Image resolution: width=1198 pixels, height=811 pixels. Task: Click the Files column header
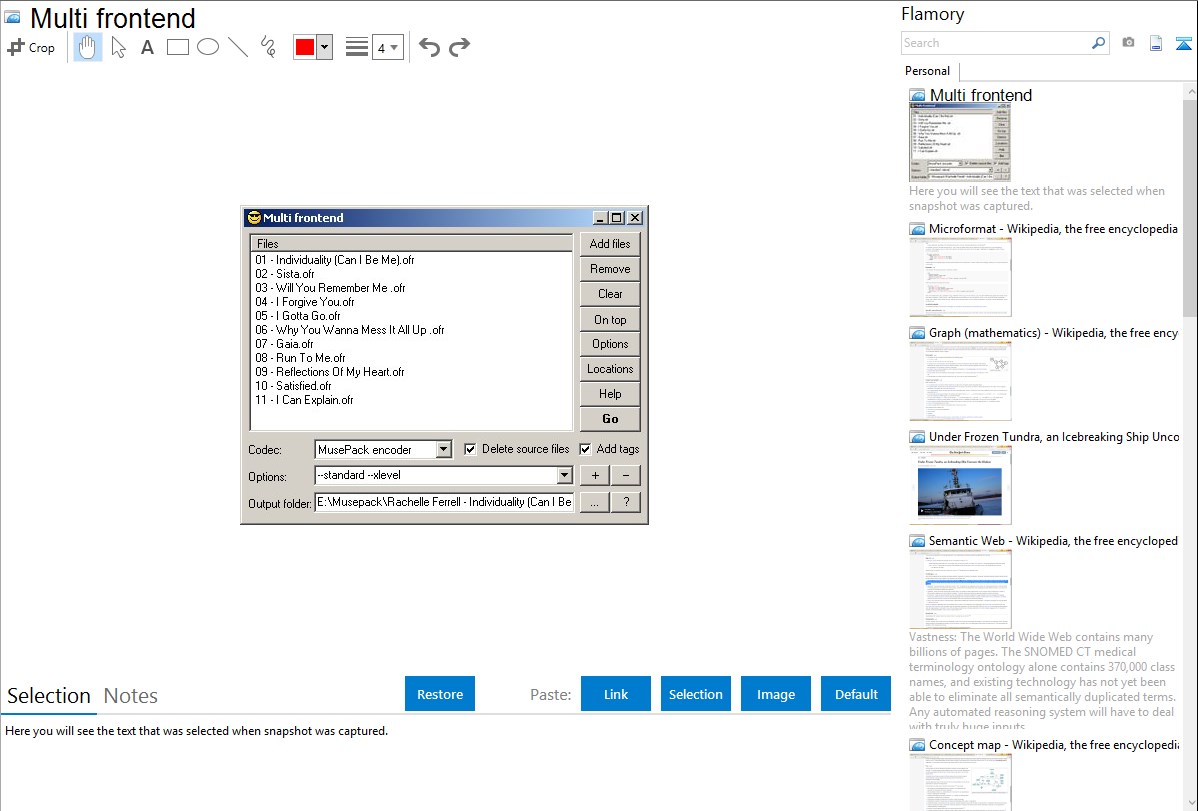[412, 244]
